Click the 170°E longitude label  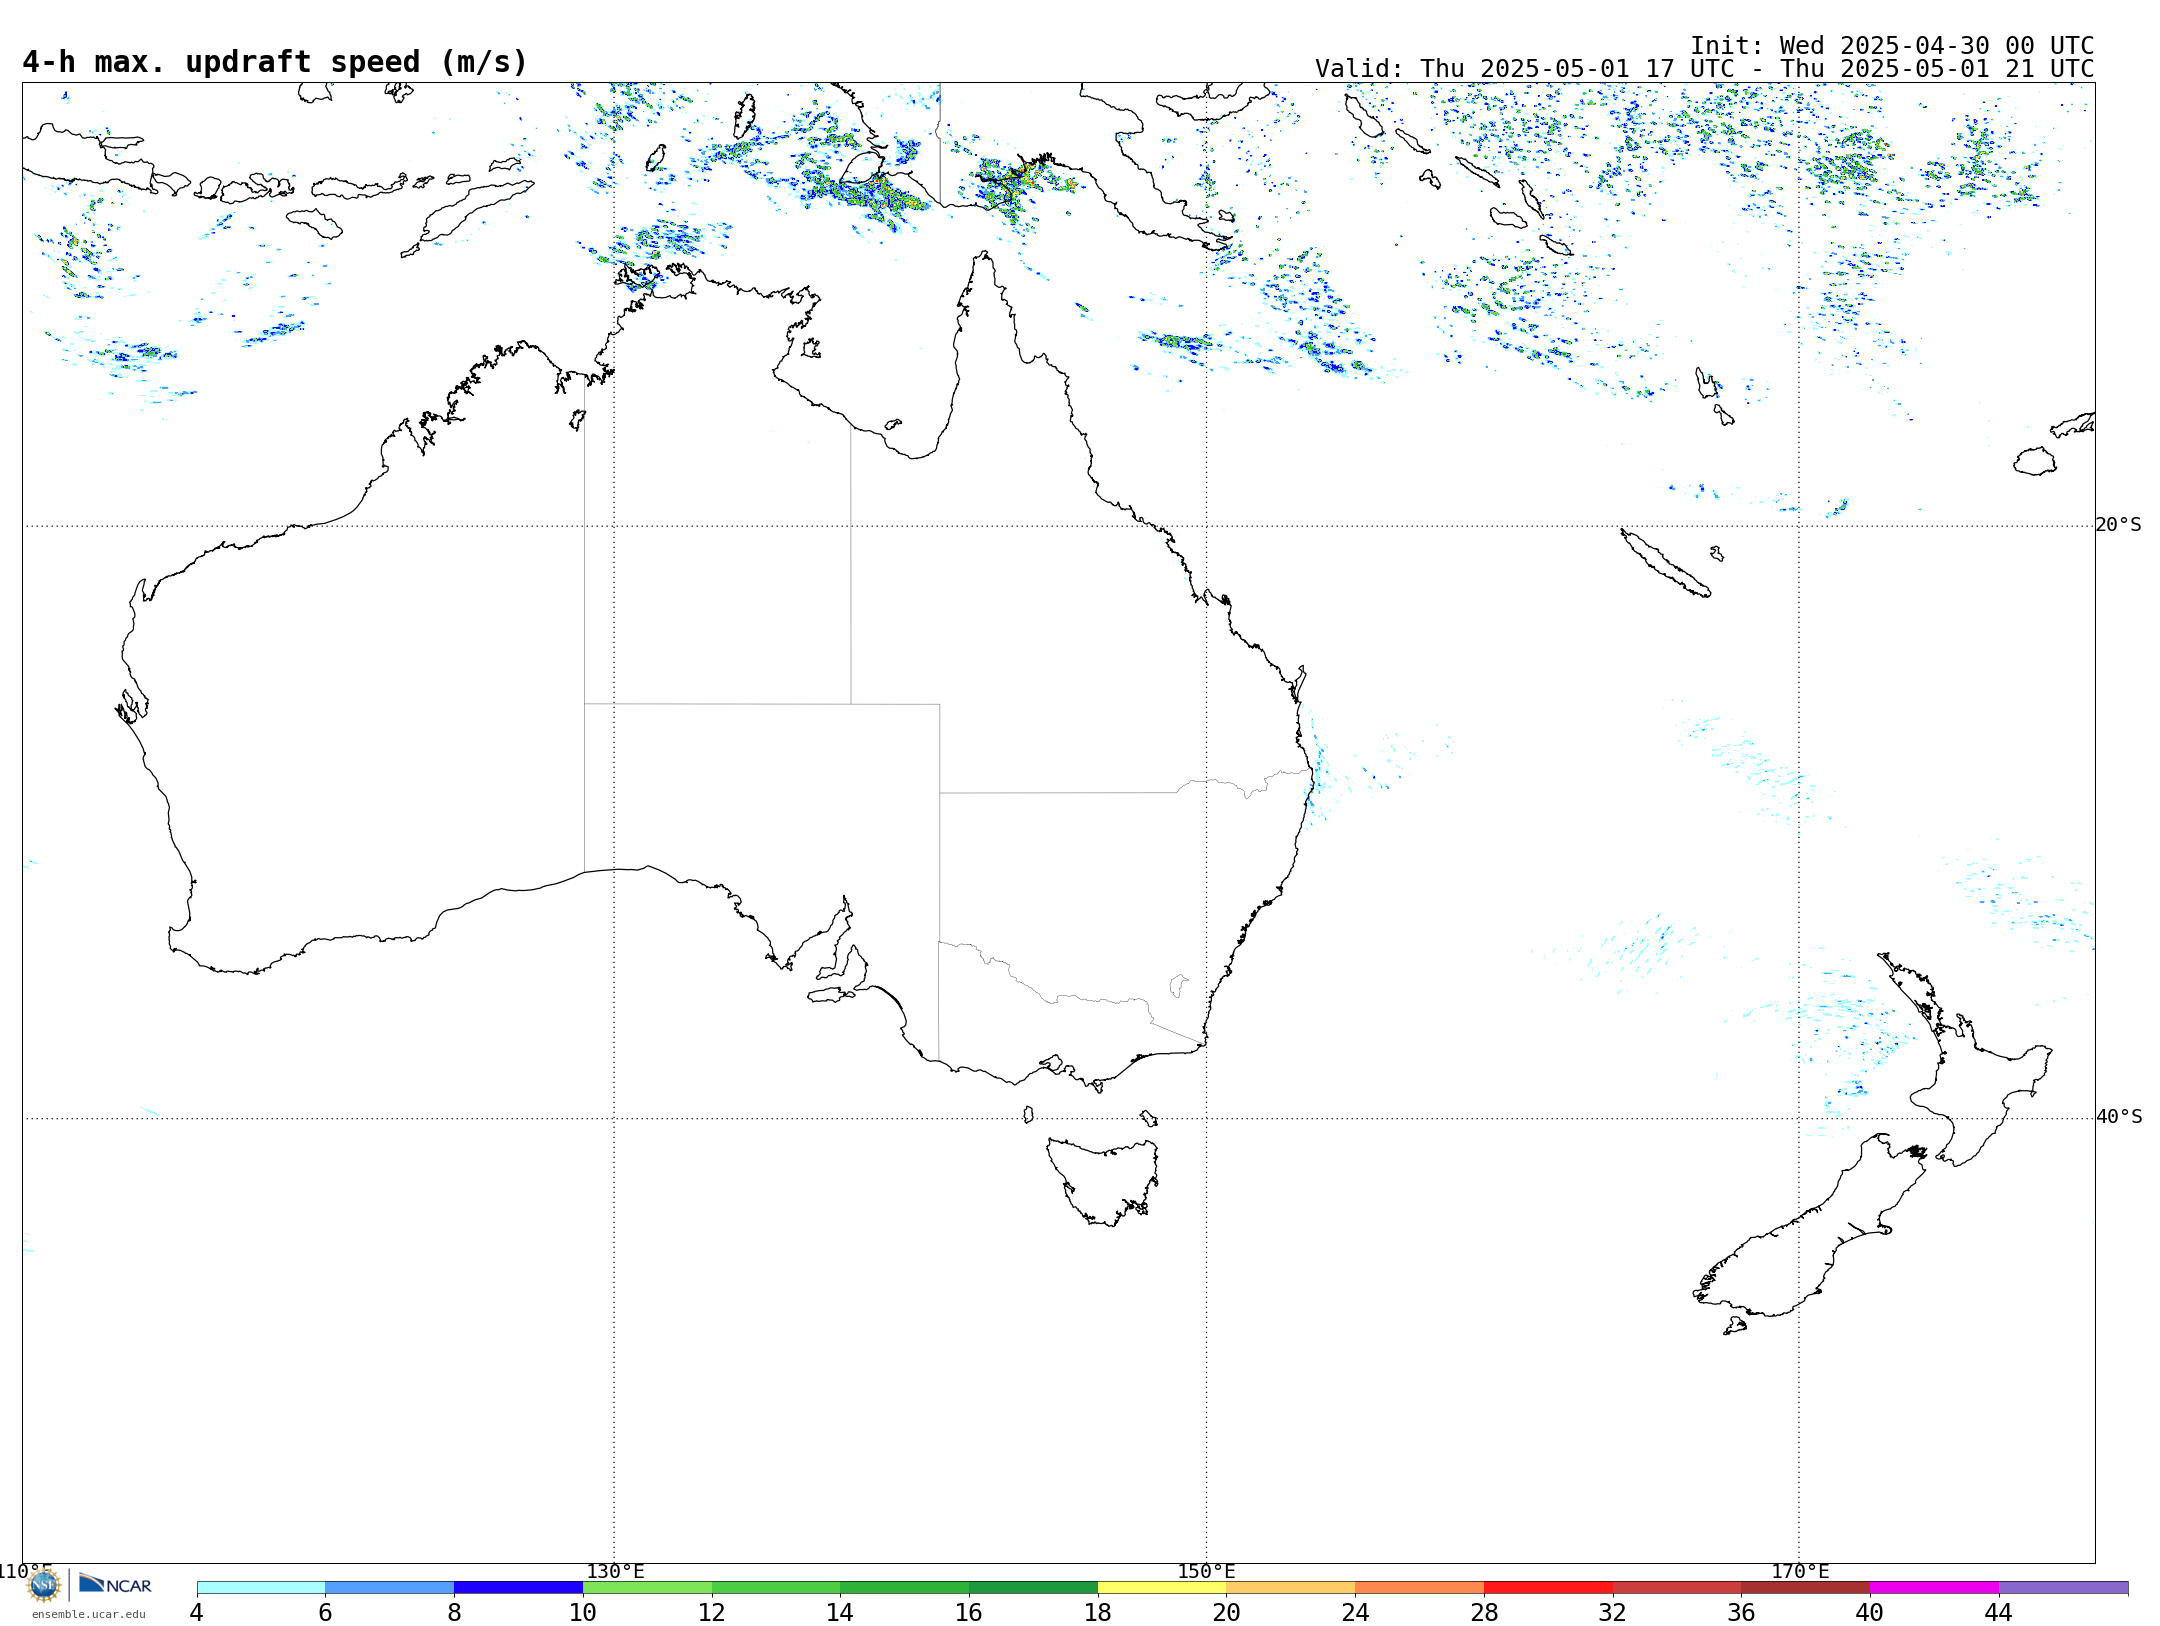pyautogui.click(x=1800, y=1571)
